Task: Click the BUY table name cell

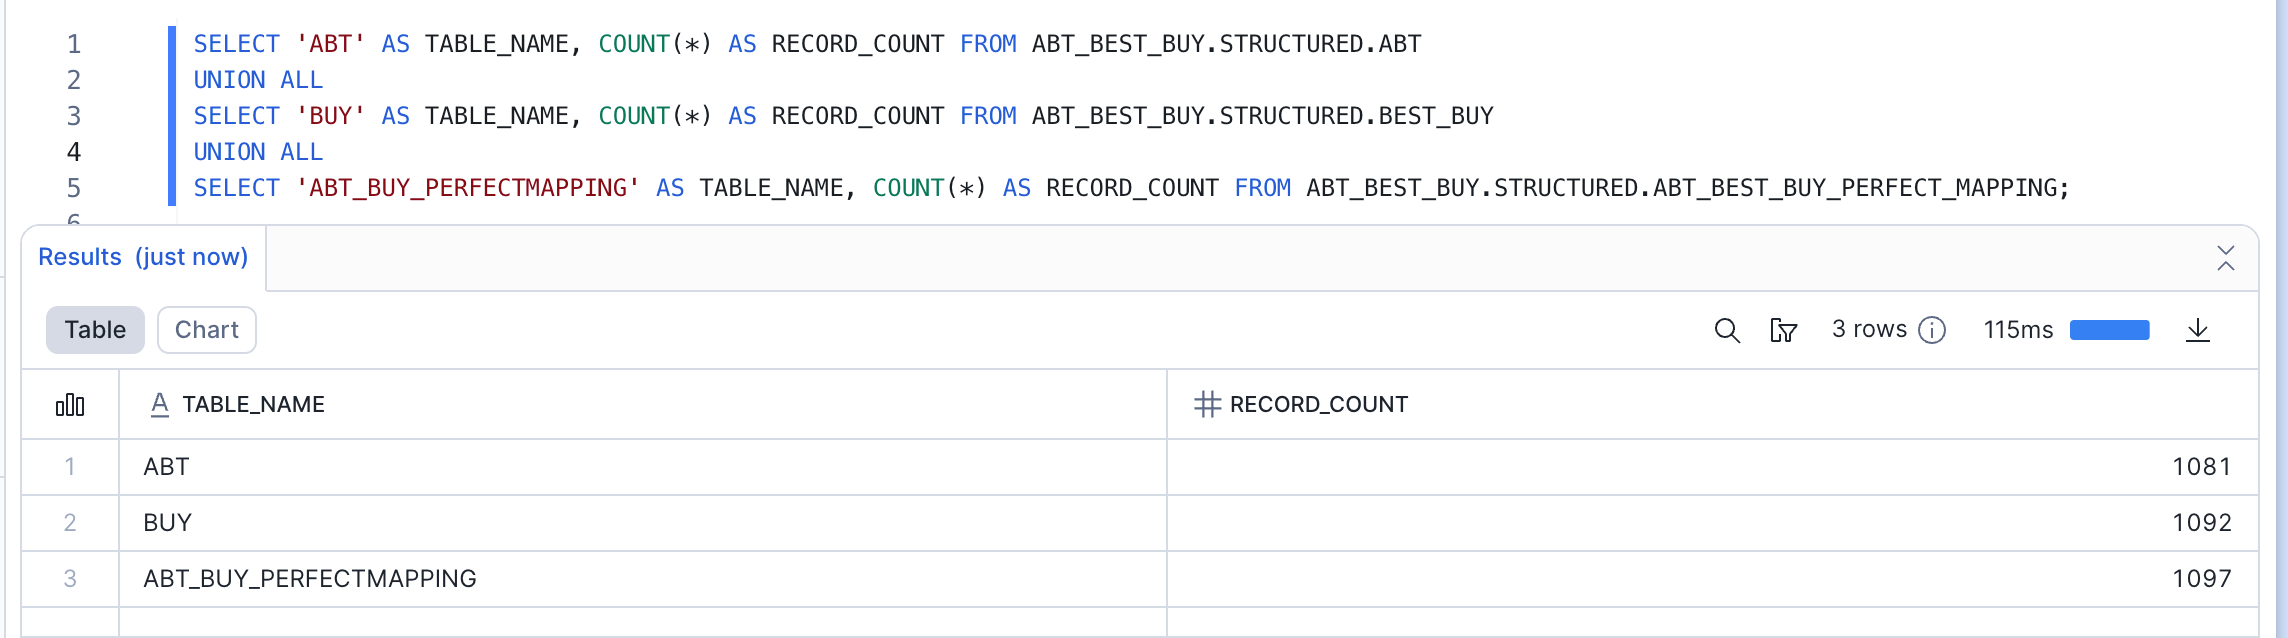Action: [168, 523]
